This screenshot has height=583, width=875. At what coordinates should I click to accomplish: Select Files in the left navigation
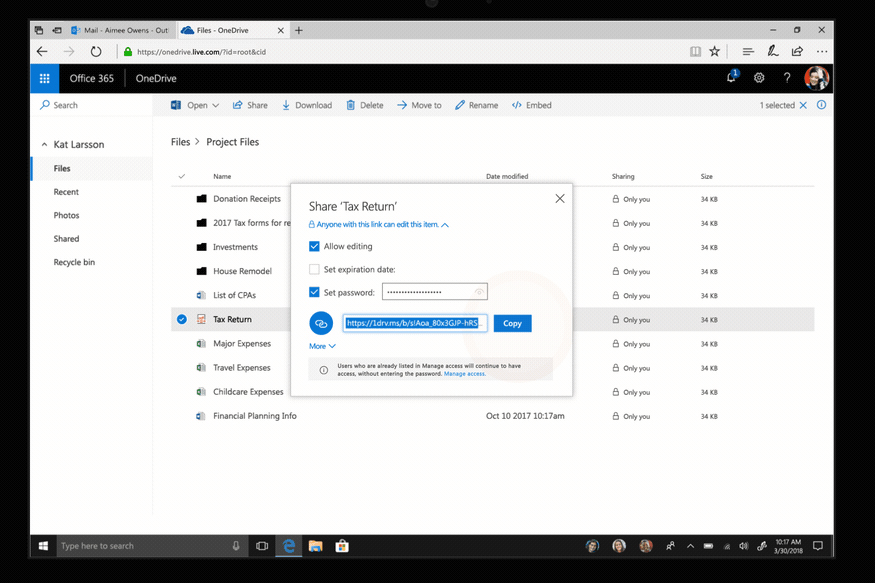coord(92,168)
